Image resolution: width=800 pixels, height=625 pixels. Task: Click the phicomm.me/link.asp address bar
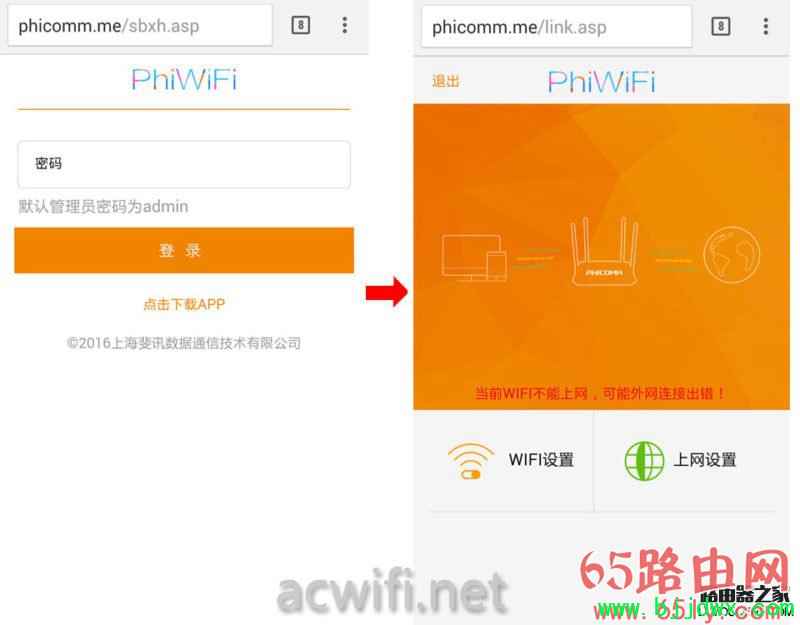click(557, 27)
